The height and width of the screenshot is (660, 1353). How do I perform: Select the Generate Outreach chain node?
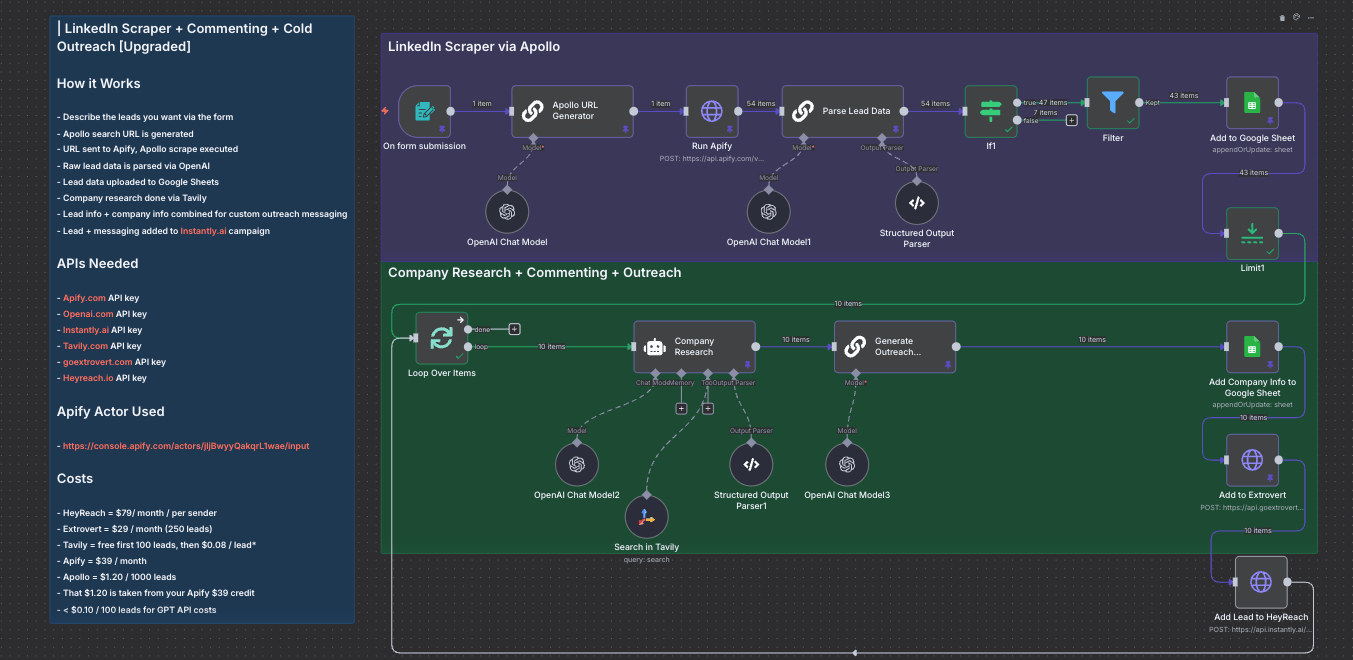(895, 347)
